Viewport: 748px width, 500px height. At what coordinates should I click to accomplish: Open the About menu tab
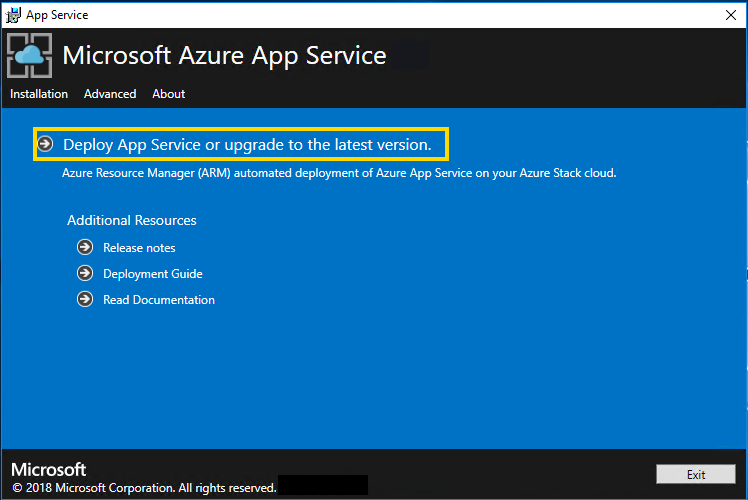[x=169, y=94]
